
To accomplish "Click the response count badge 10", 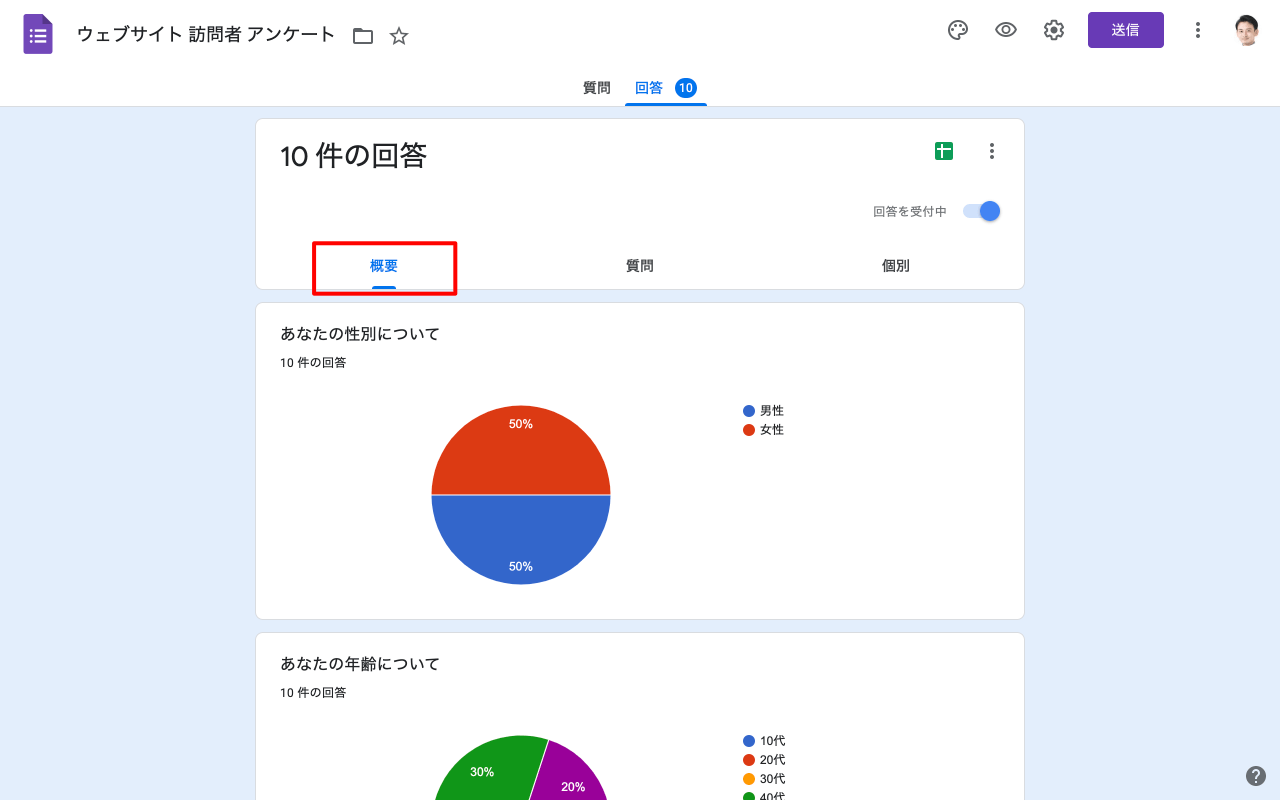I will [x=686, y=88].
